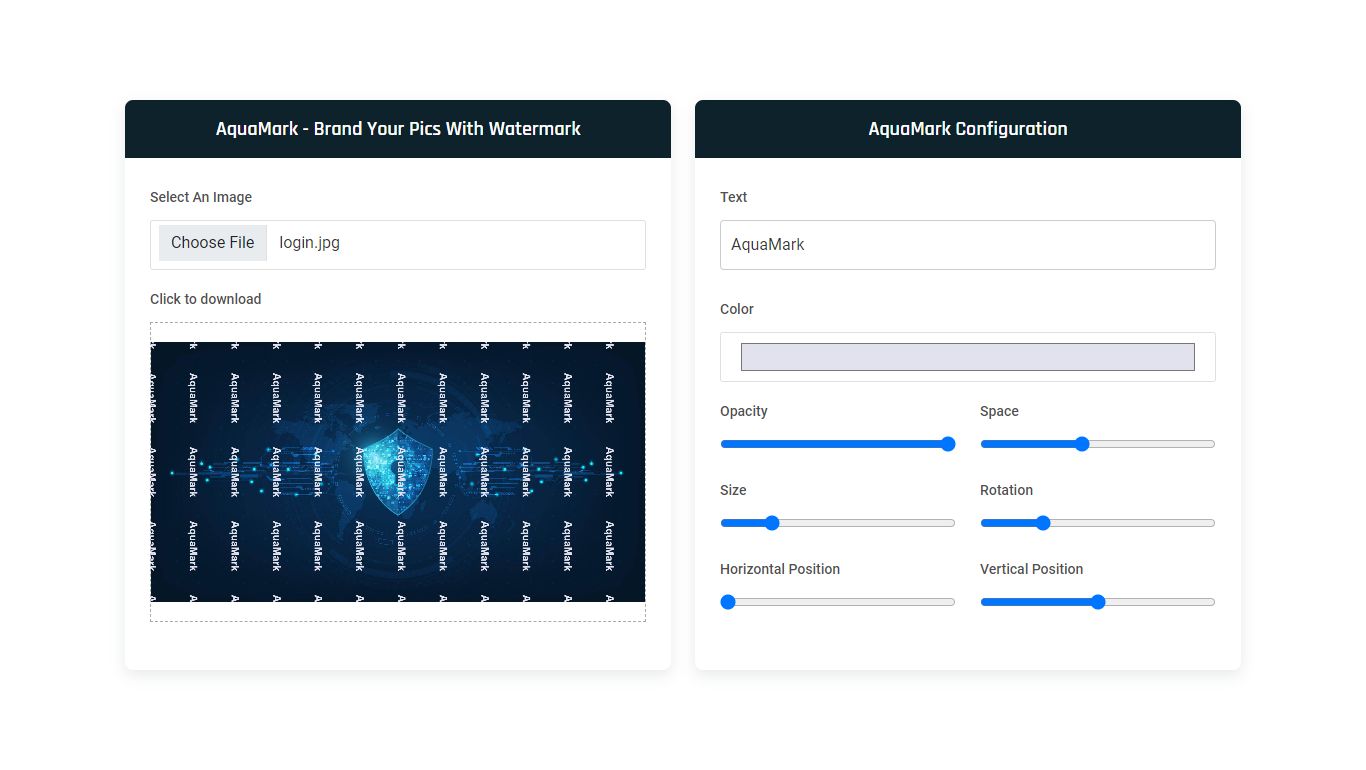The width and height of the screenshot is (1366, 770).
Task: Click the "Opacity" label
Action: pyautogui.click(x=744, y=411)
